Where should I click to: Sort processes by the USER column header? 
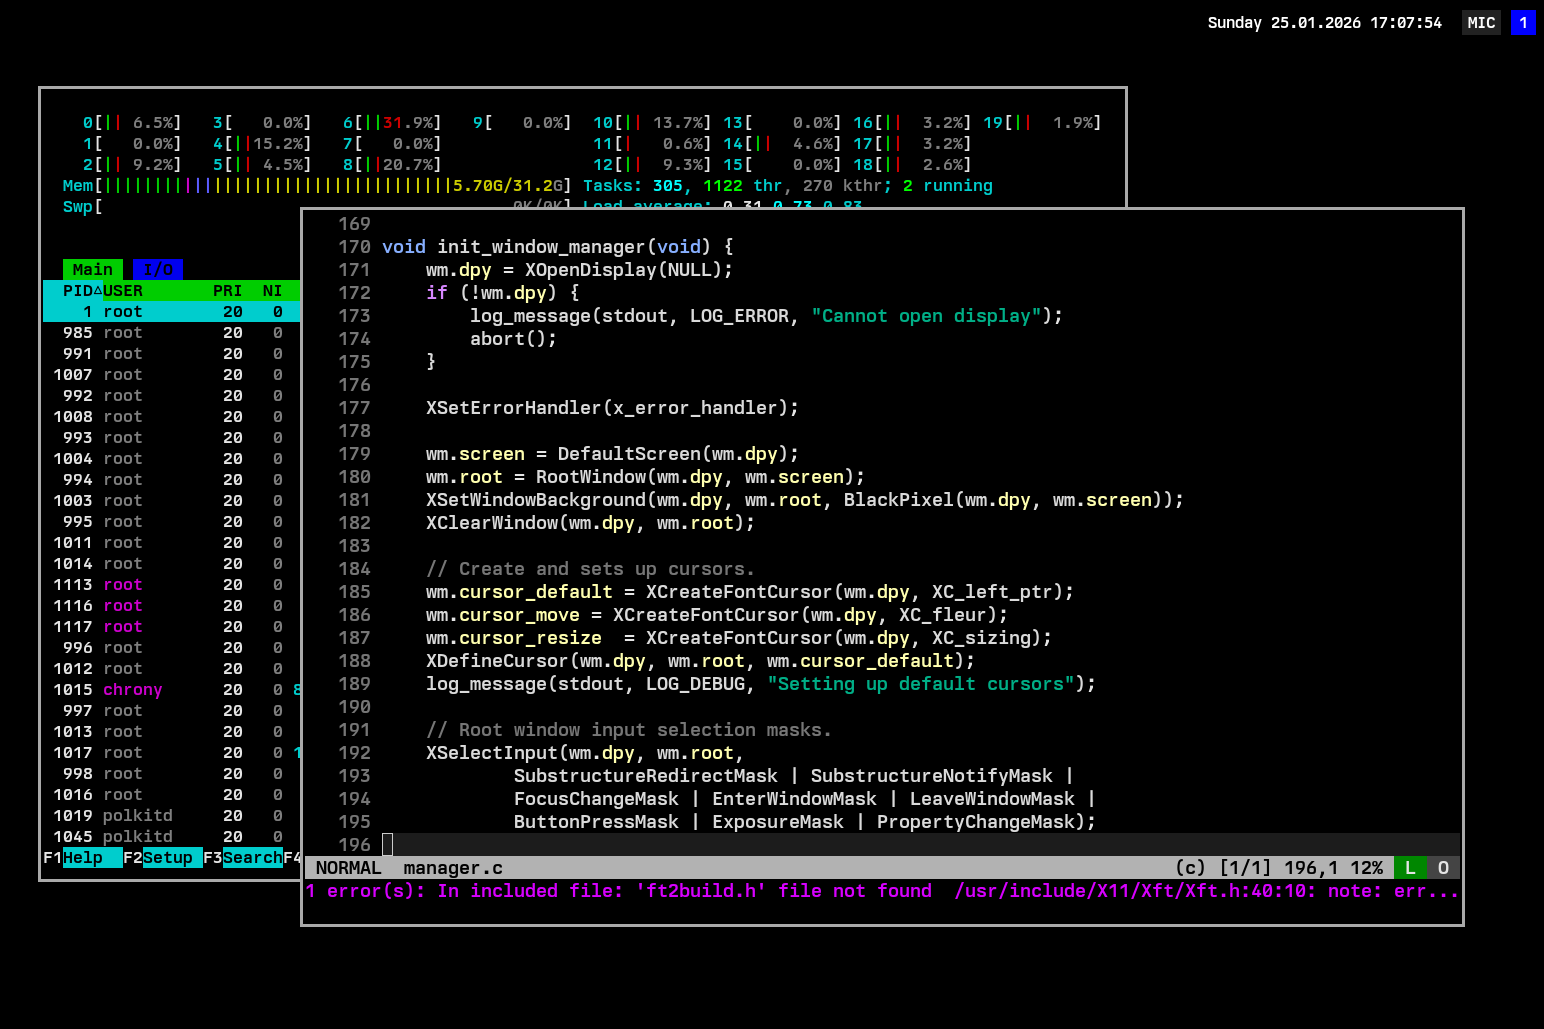coord(123,291)
